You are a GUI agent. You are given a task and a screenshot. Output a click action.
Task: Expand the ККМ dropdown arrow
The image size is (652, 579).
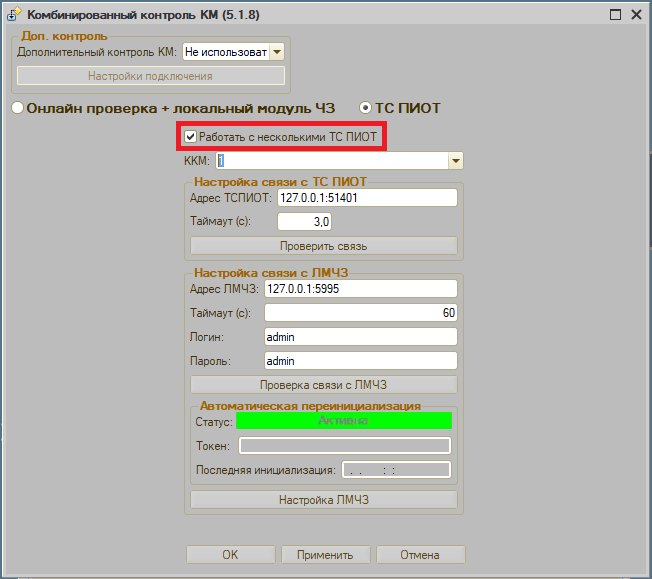pyautogui.click(x=456, y=161)
